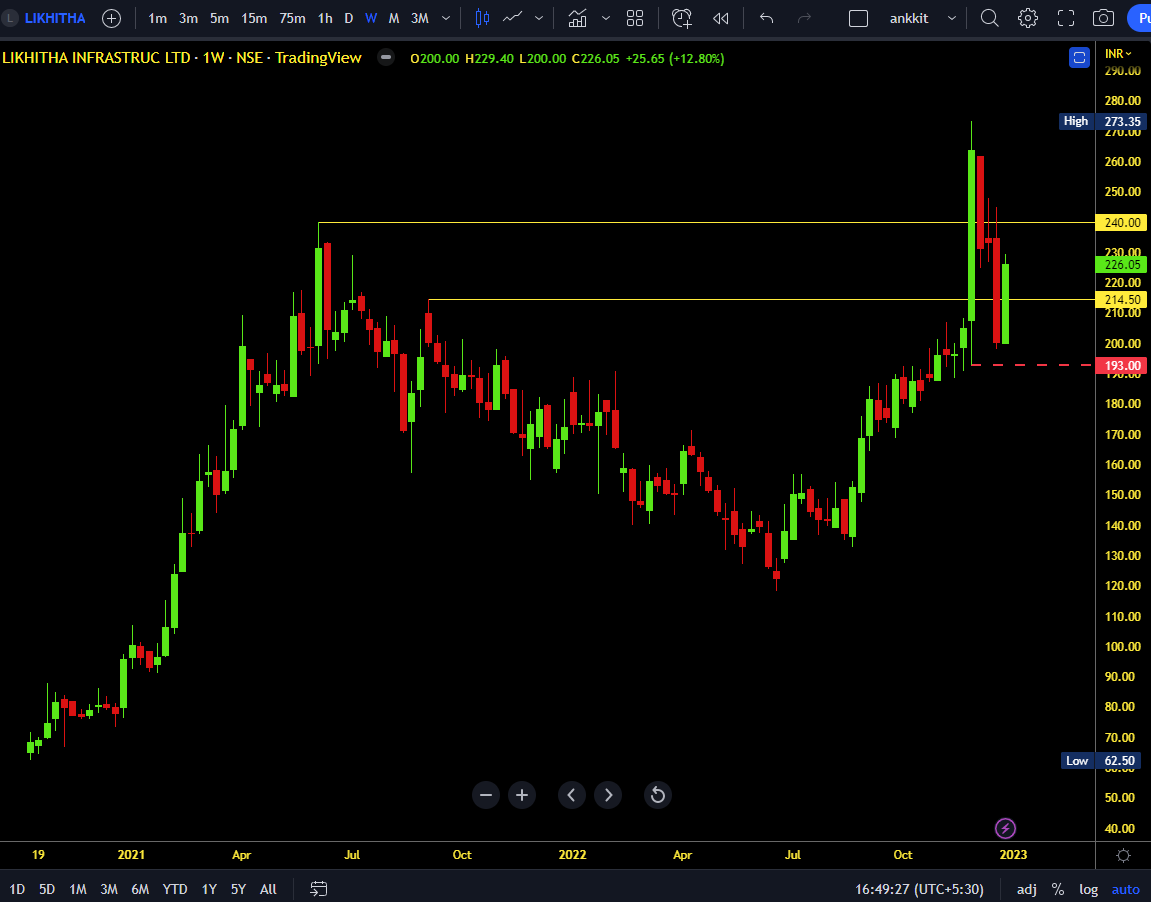This screenshot has height=902, width=1151.
Task: Click the Low 62.50 label
Action: click(x=1103, y=760)
